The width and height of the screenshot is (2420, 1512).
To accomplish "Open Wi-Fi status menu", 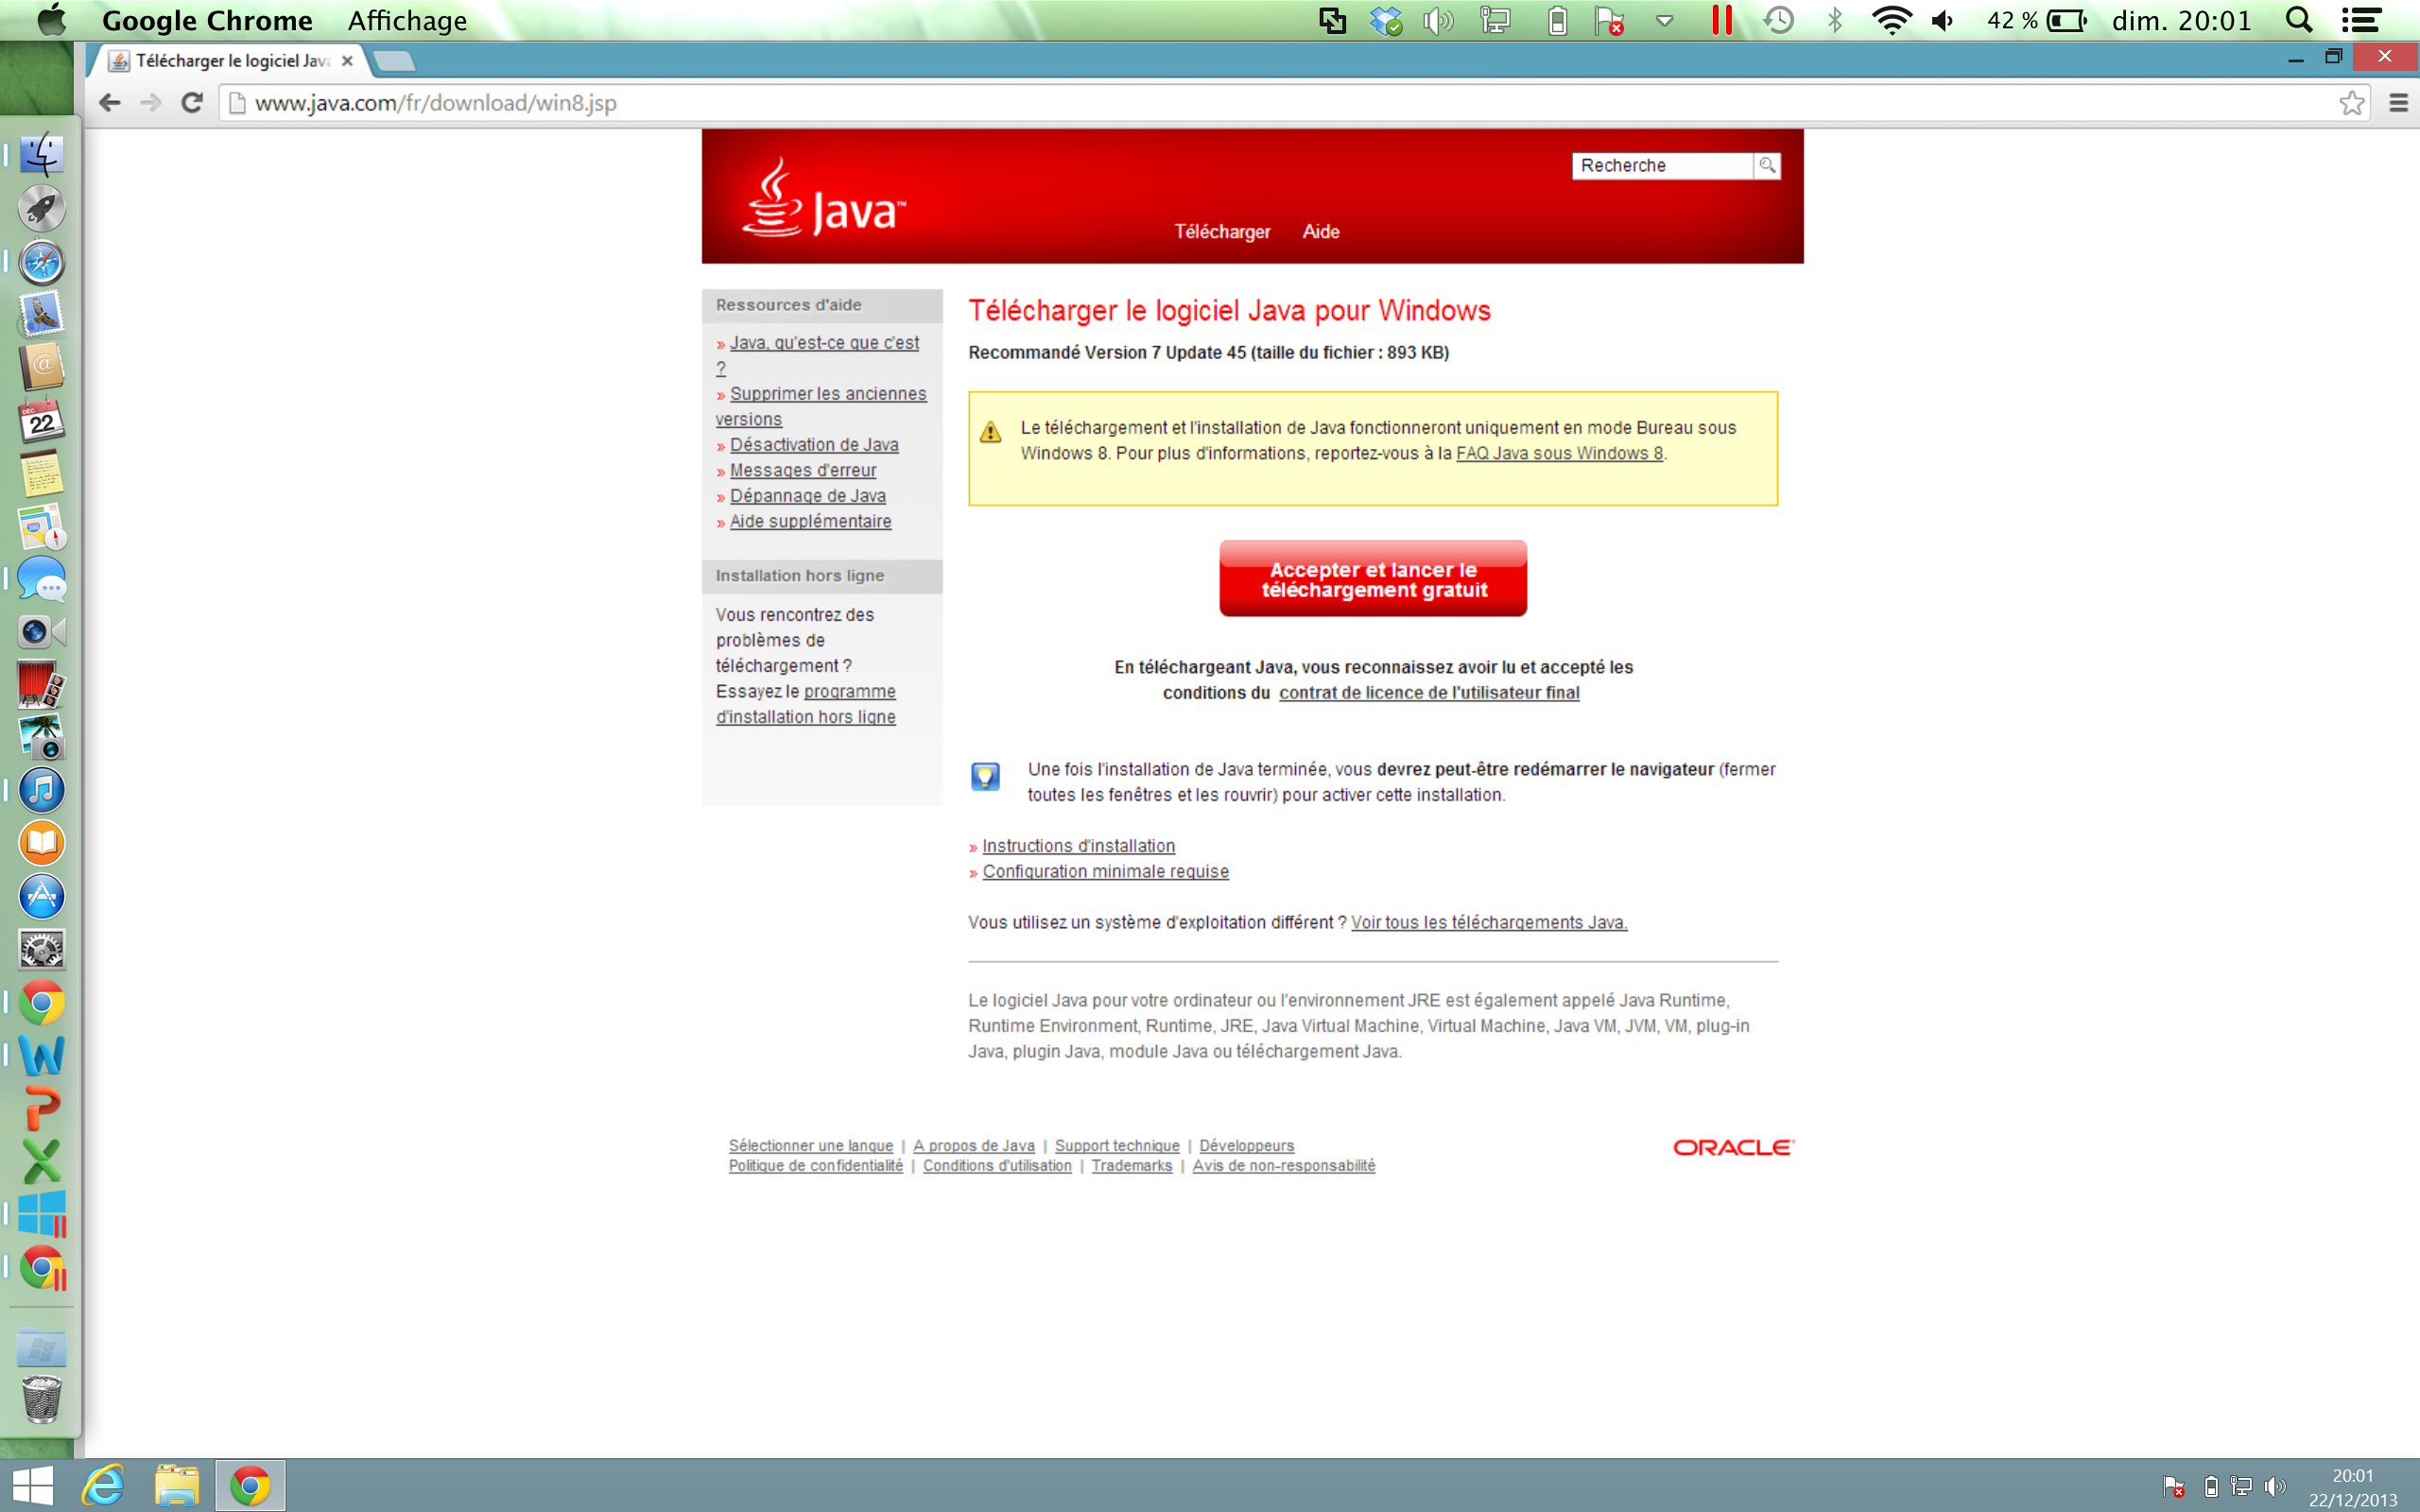I will 1891,20.
